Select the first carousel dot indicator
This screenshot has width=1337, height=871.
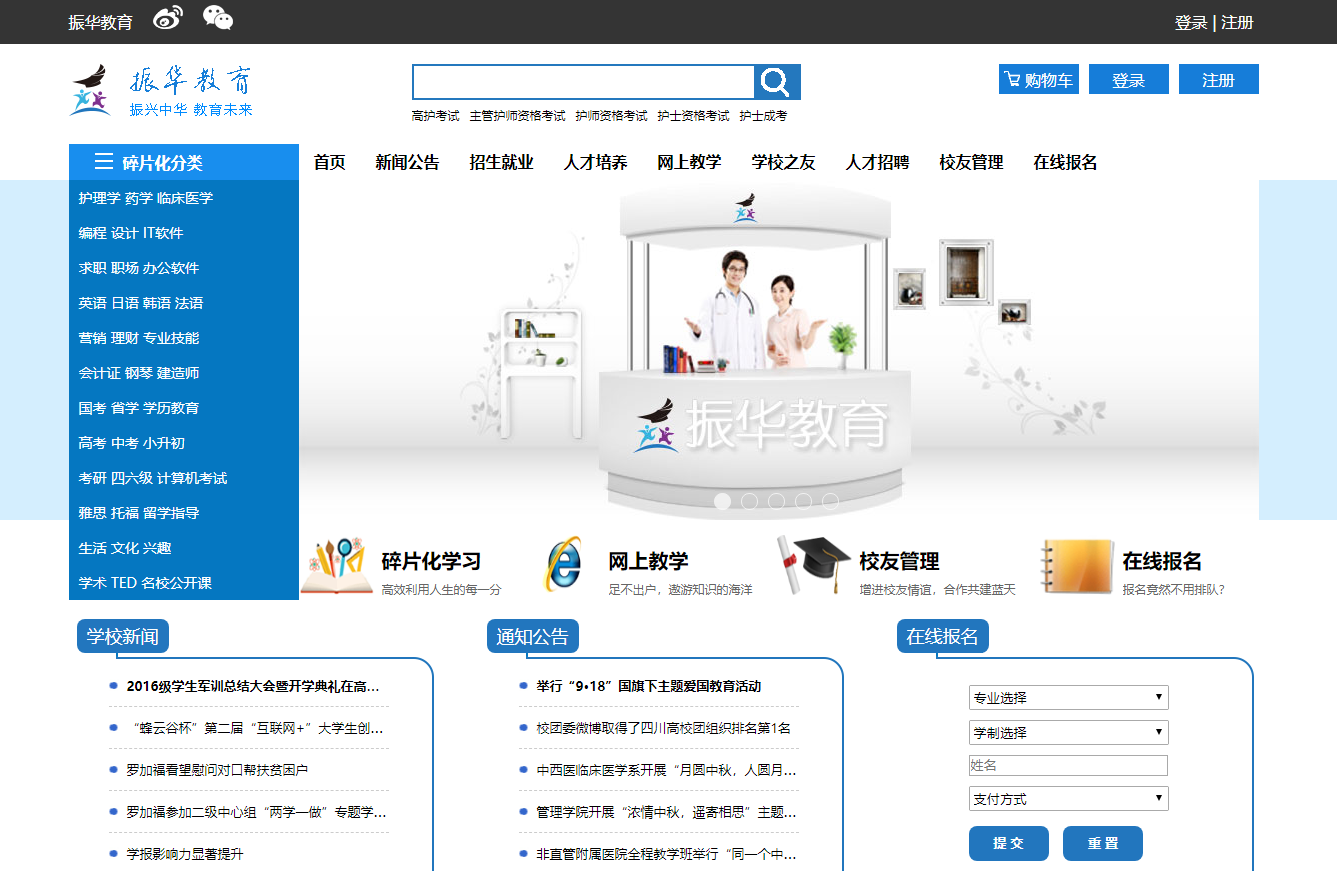click(723, 502)
